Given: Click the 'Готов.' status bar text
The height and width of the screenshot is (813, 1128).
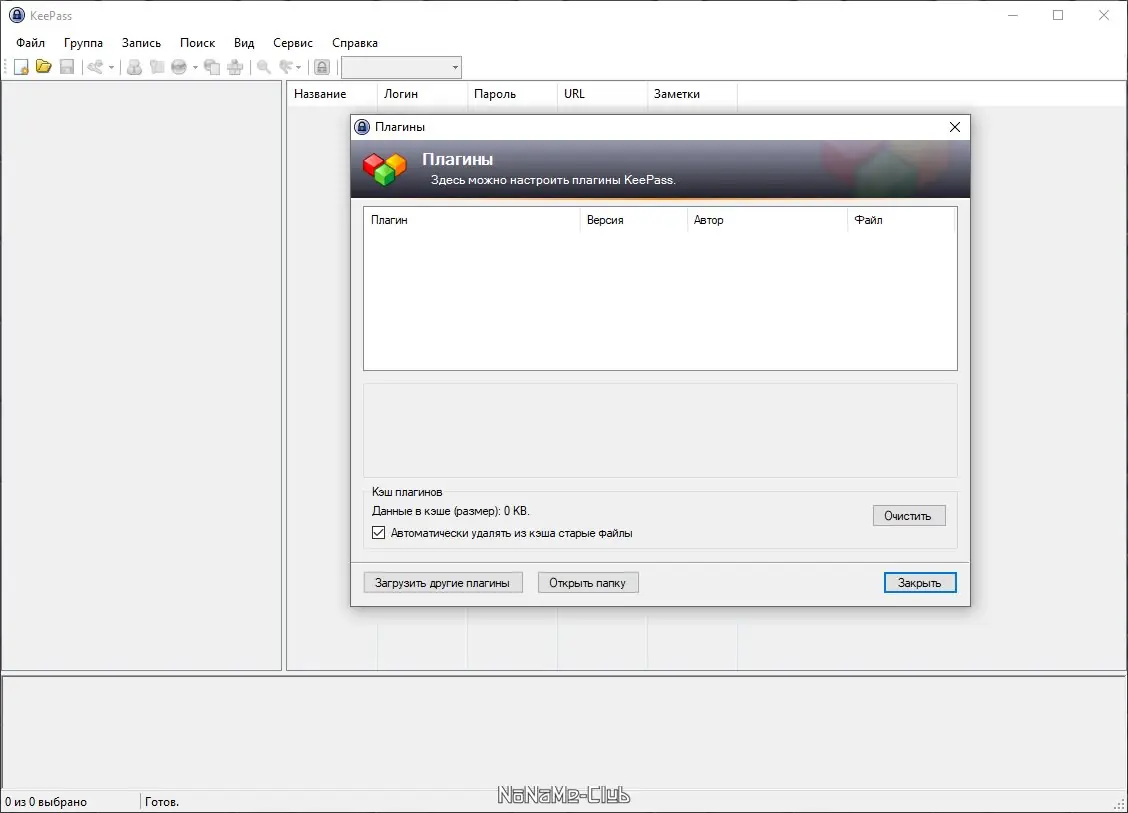Looking at the screenshot, I should 162,801.
